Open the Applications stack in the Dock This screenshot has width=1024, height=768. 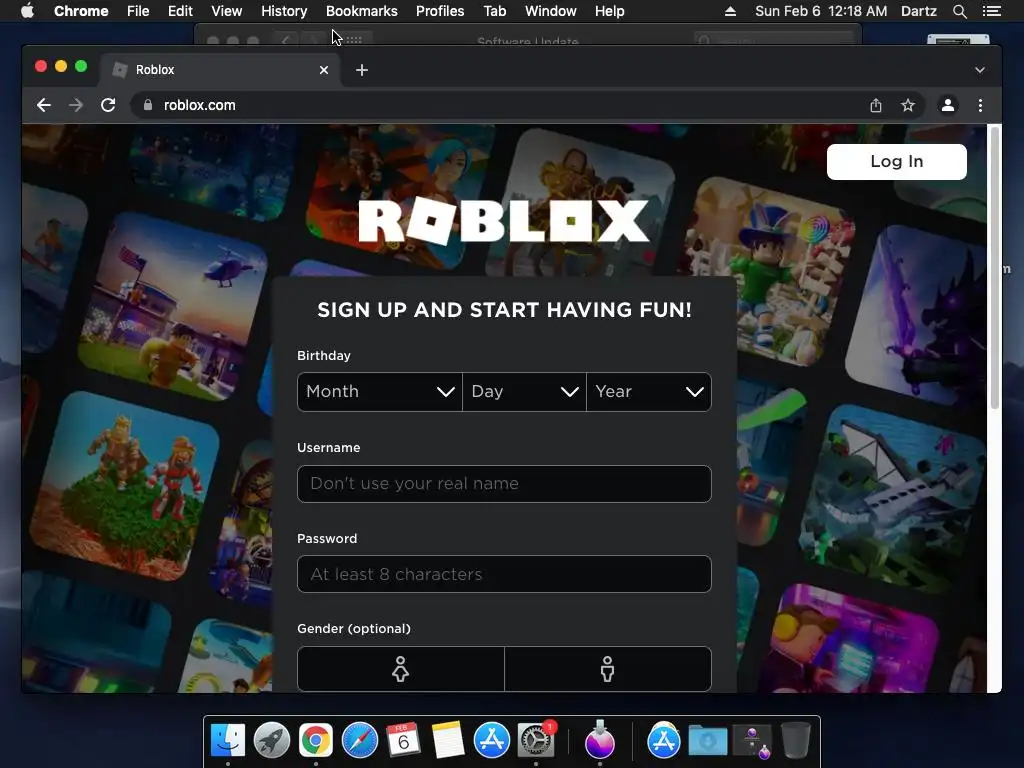tap(664, 741)
